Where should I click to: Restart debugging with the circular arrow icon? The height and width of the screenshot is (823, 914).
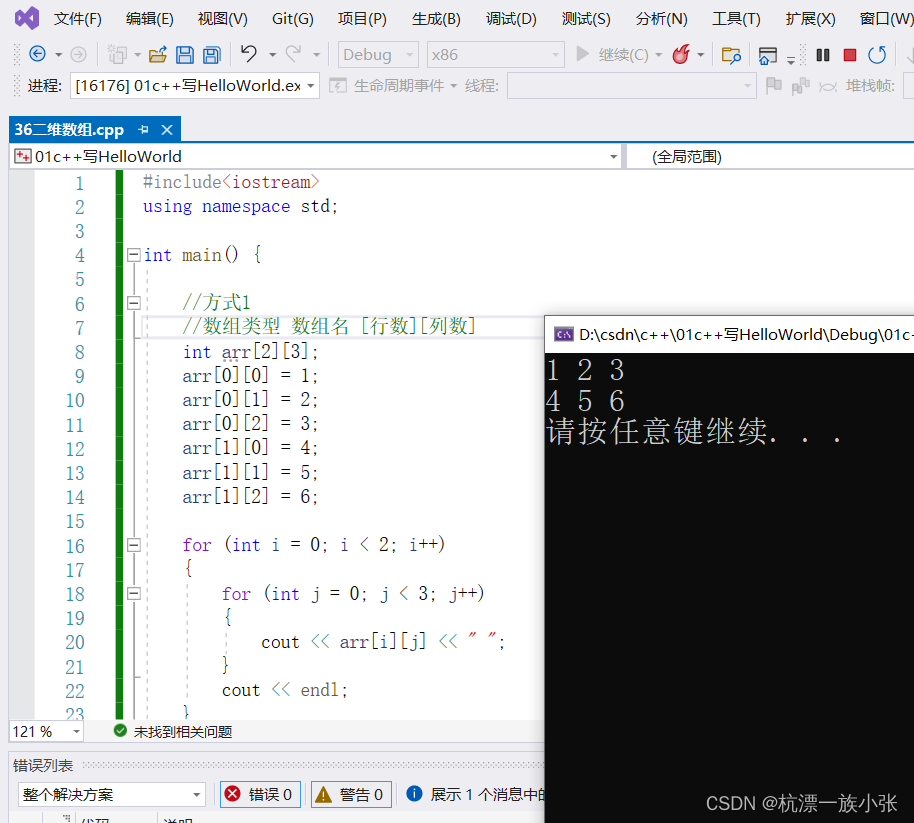877,55
